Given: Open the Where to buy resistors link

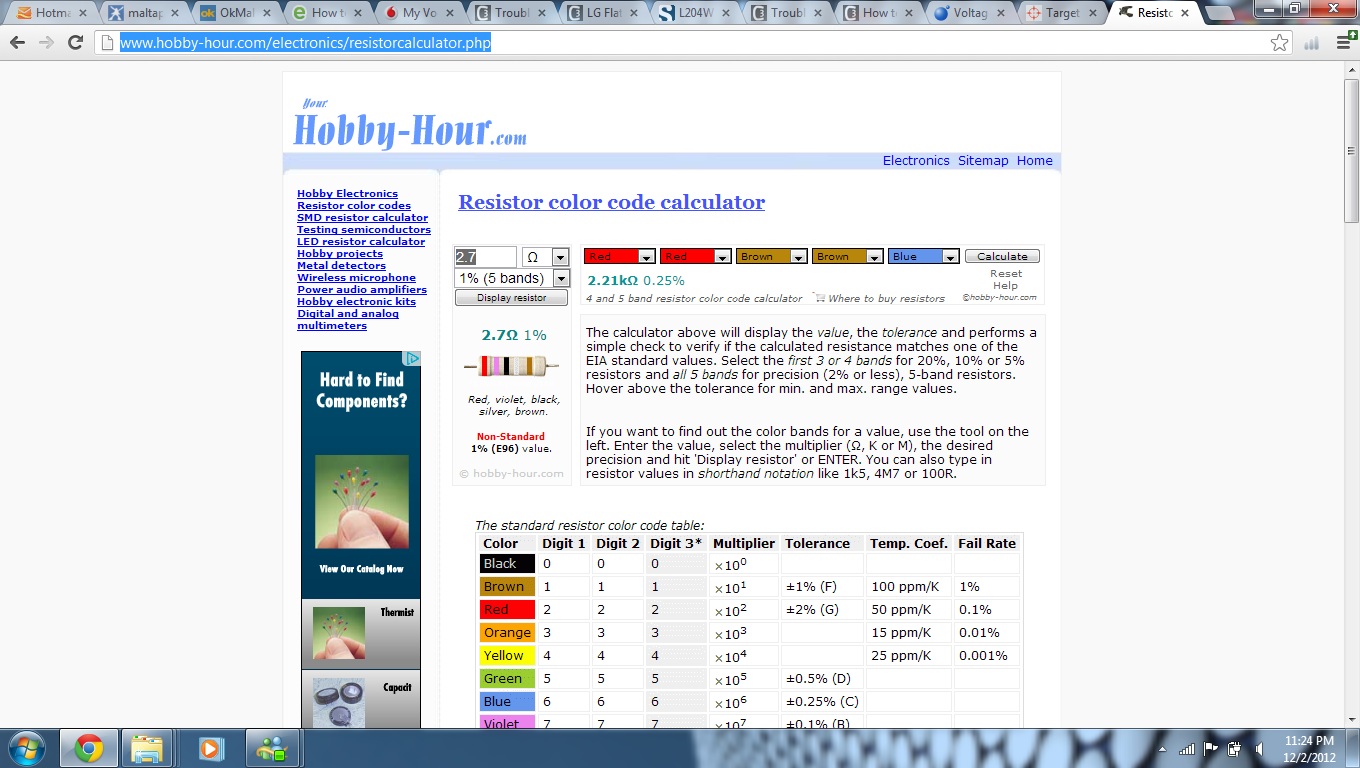Looking at the screenshot, I should (x=886, y=298).
